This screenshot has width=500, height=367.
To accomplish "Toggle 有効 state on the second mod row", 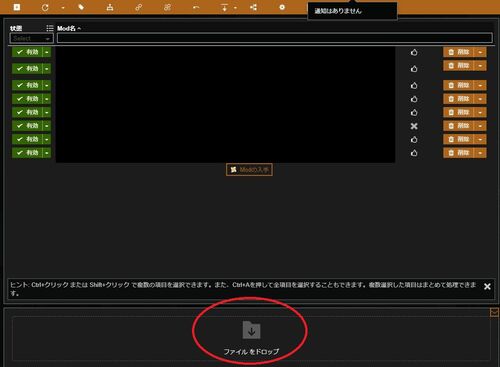I will [x=27, y=69].
